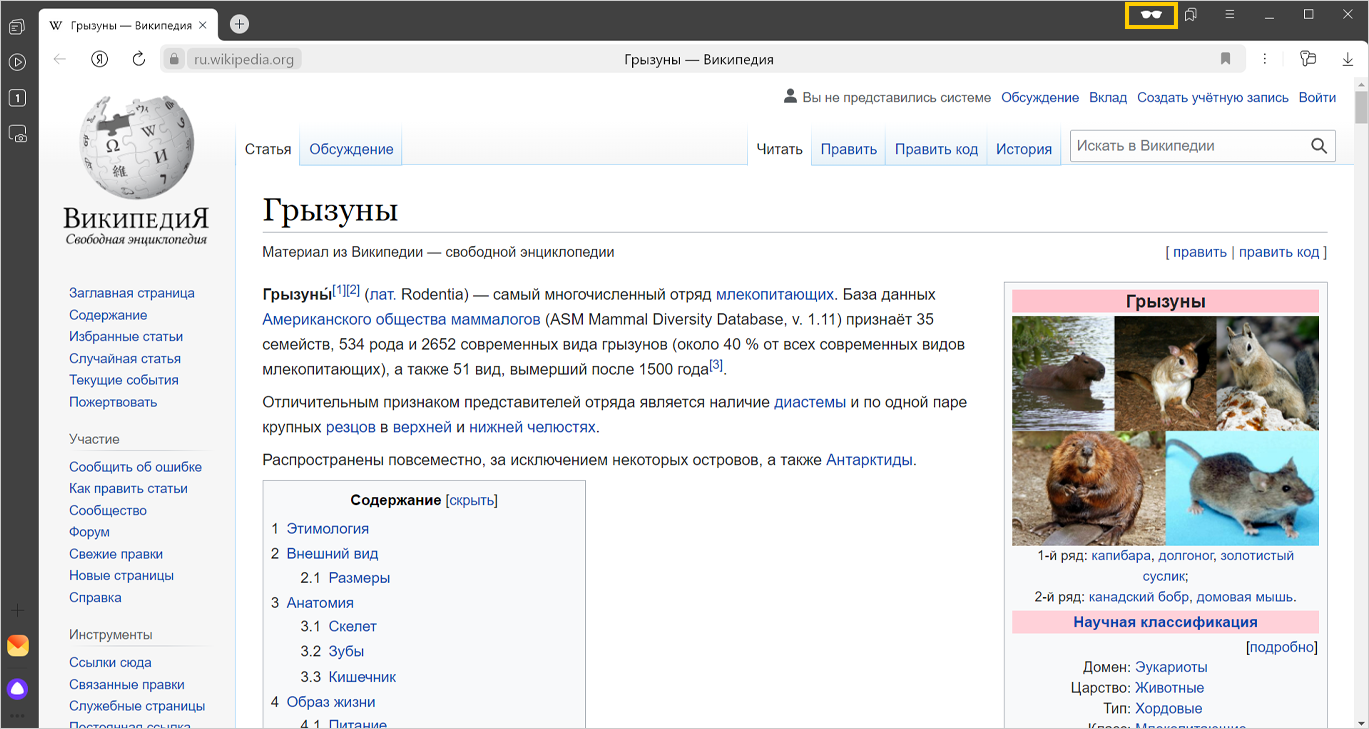1369x729 pixels.
Task: Open the Эукариоты link in infobox
Action: point(1171,667)
